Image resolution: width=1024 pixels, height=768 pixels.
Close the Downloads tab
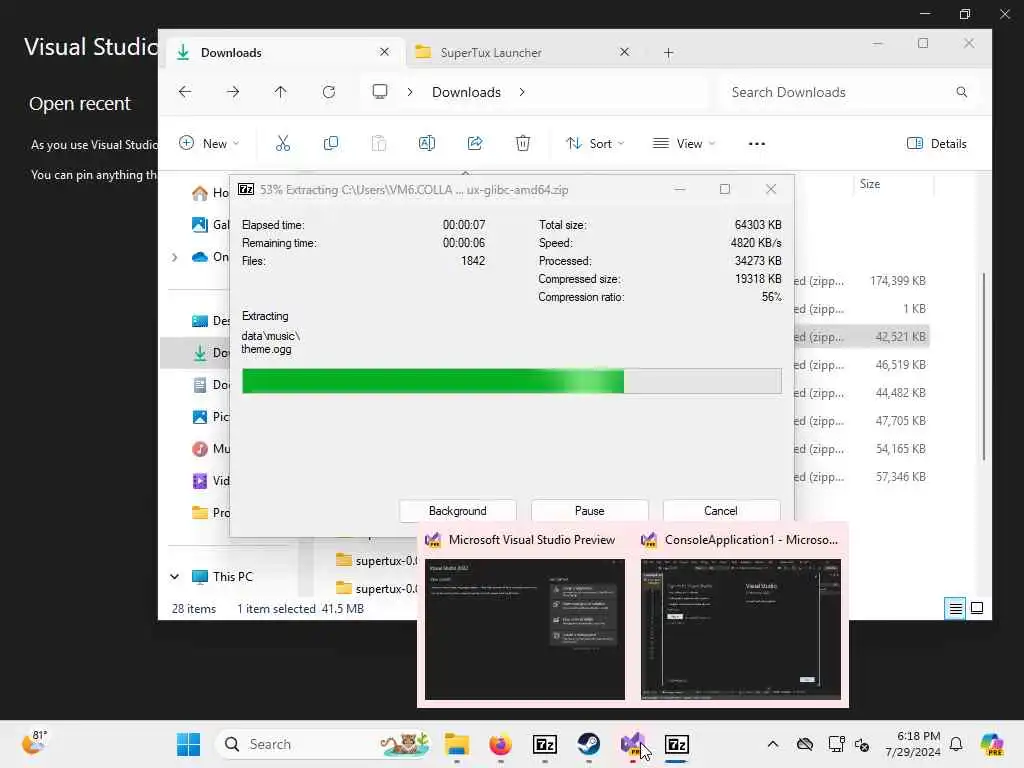pyautogui.click(x=384, y=52)
